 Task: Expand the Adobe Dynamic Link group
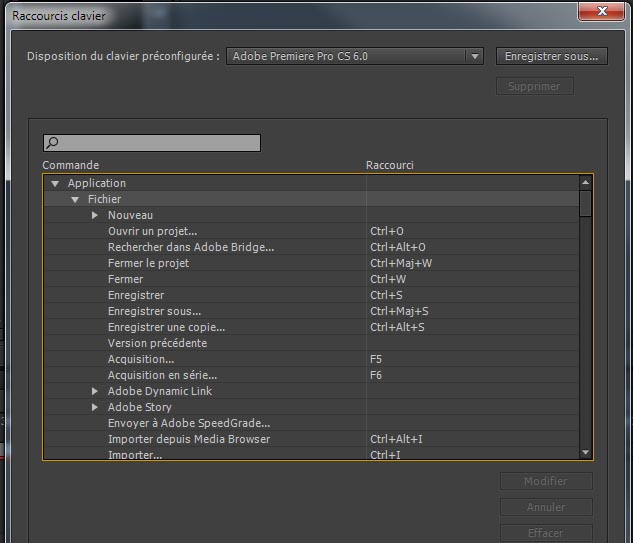click(x=95, y=392)
